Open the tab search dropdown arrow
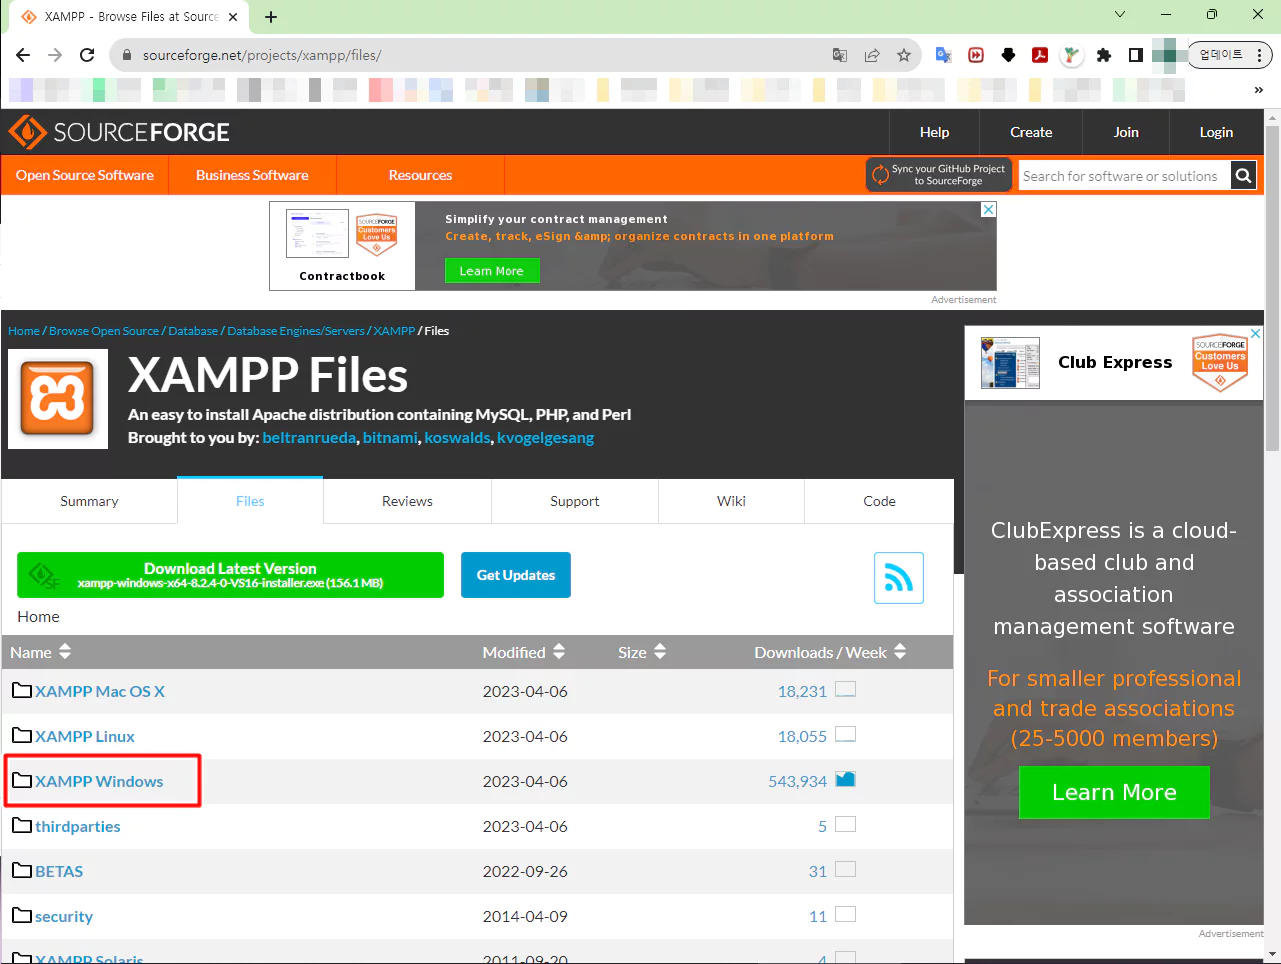 point(1120,15)
